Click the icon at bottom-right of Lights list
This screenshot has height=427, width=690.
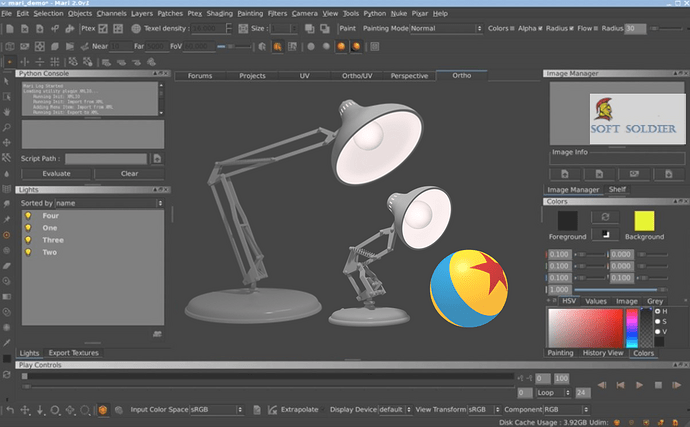[x=157, y=334]
